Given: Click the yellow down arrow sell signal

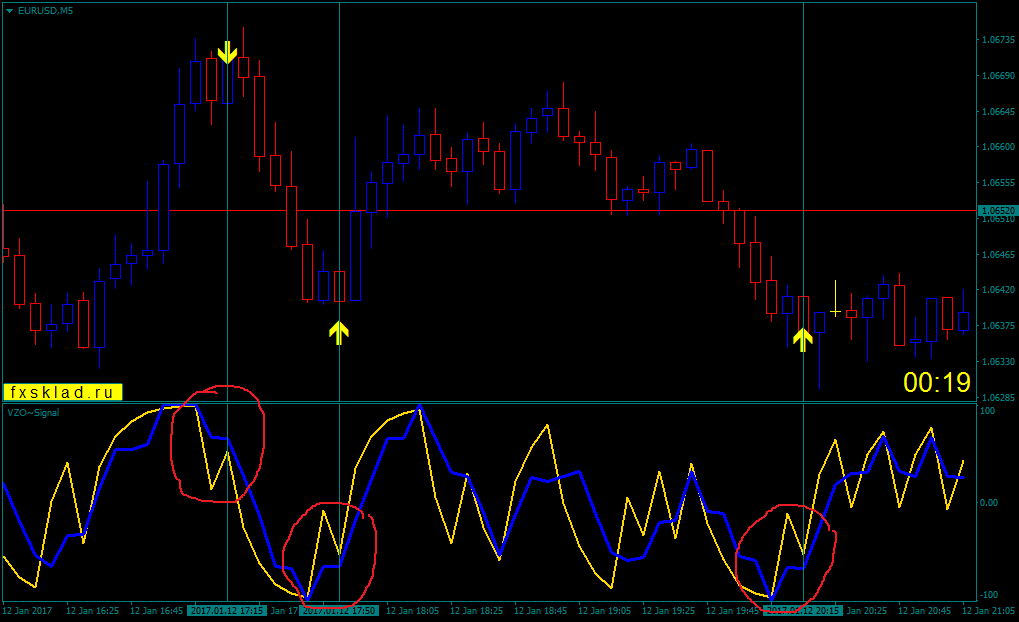Looking at the screenshot, I should (x=227, y=52).
